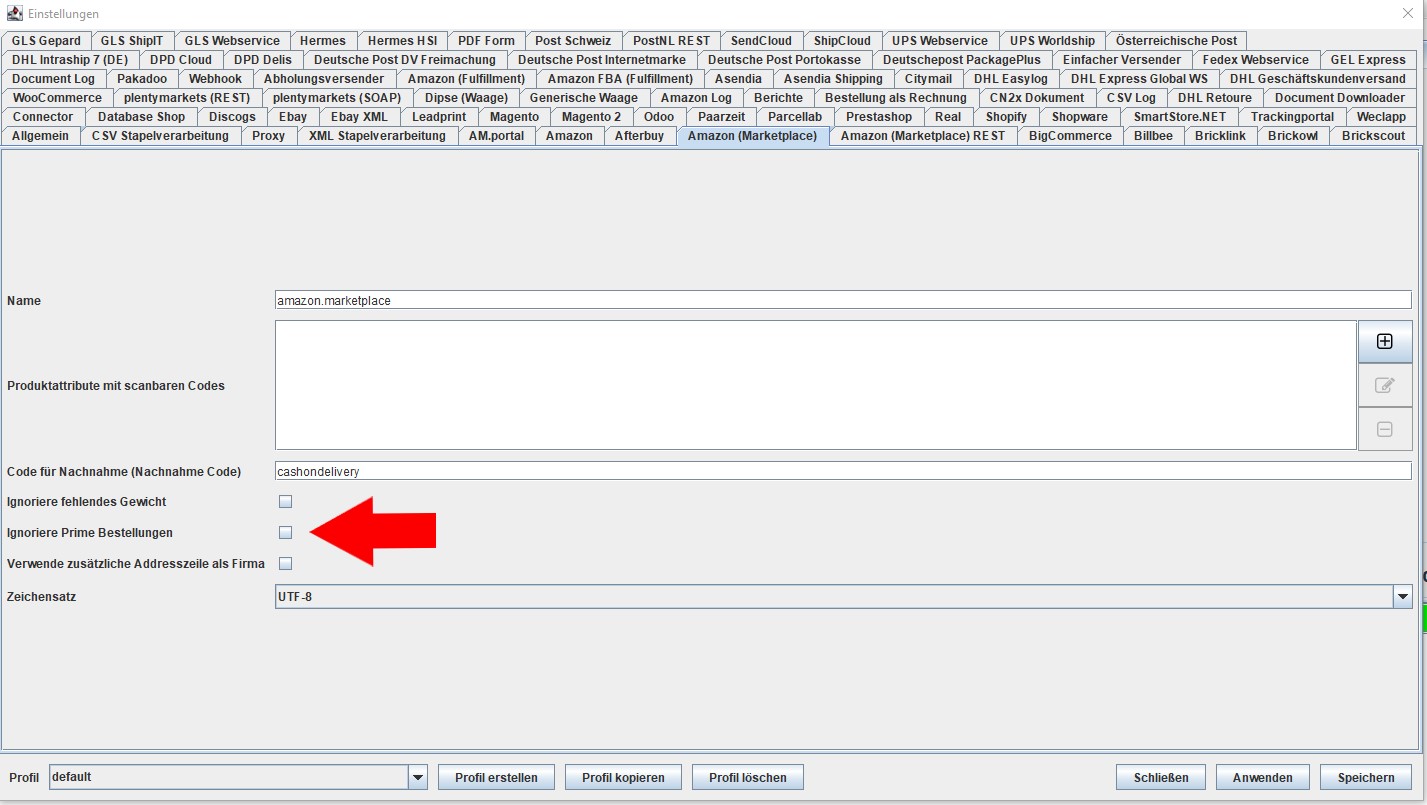The width and height of the screenshot is (1427, 805).
Task: Select the Trackingportal tab
Action: tap(1292, 116)
